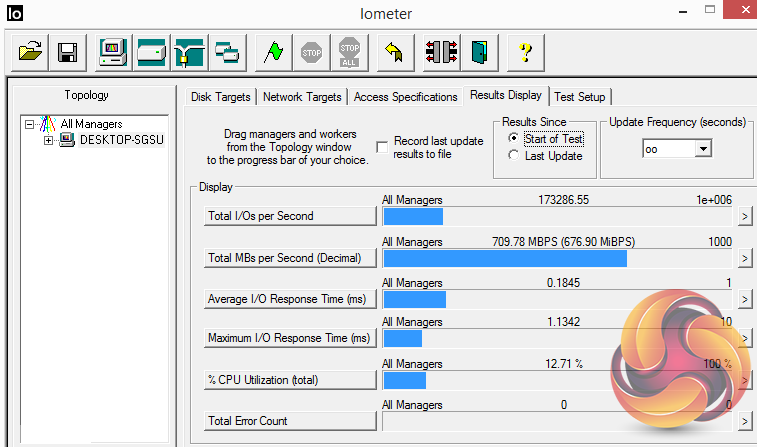Switch to Access Specifications tab
This screenshot has height=447, width=757.
click(x=406, y=97)
